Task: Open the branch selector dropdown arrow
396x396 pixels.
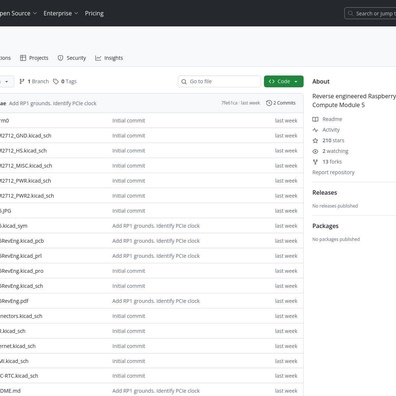Action: [x=7, y=82]
